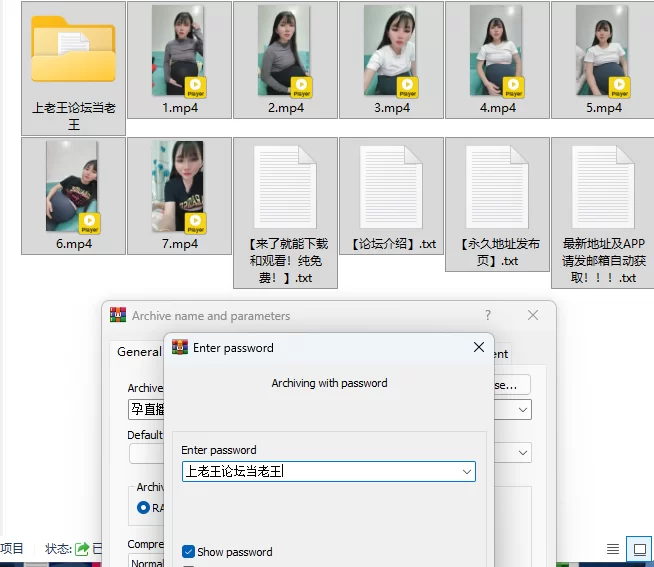The height and width of the screenshot is (567, 654).
Task: Switch to large thumbnails view in status bar
Action: click(638, 549)
